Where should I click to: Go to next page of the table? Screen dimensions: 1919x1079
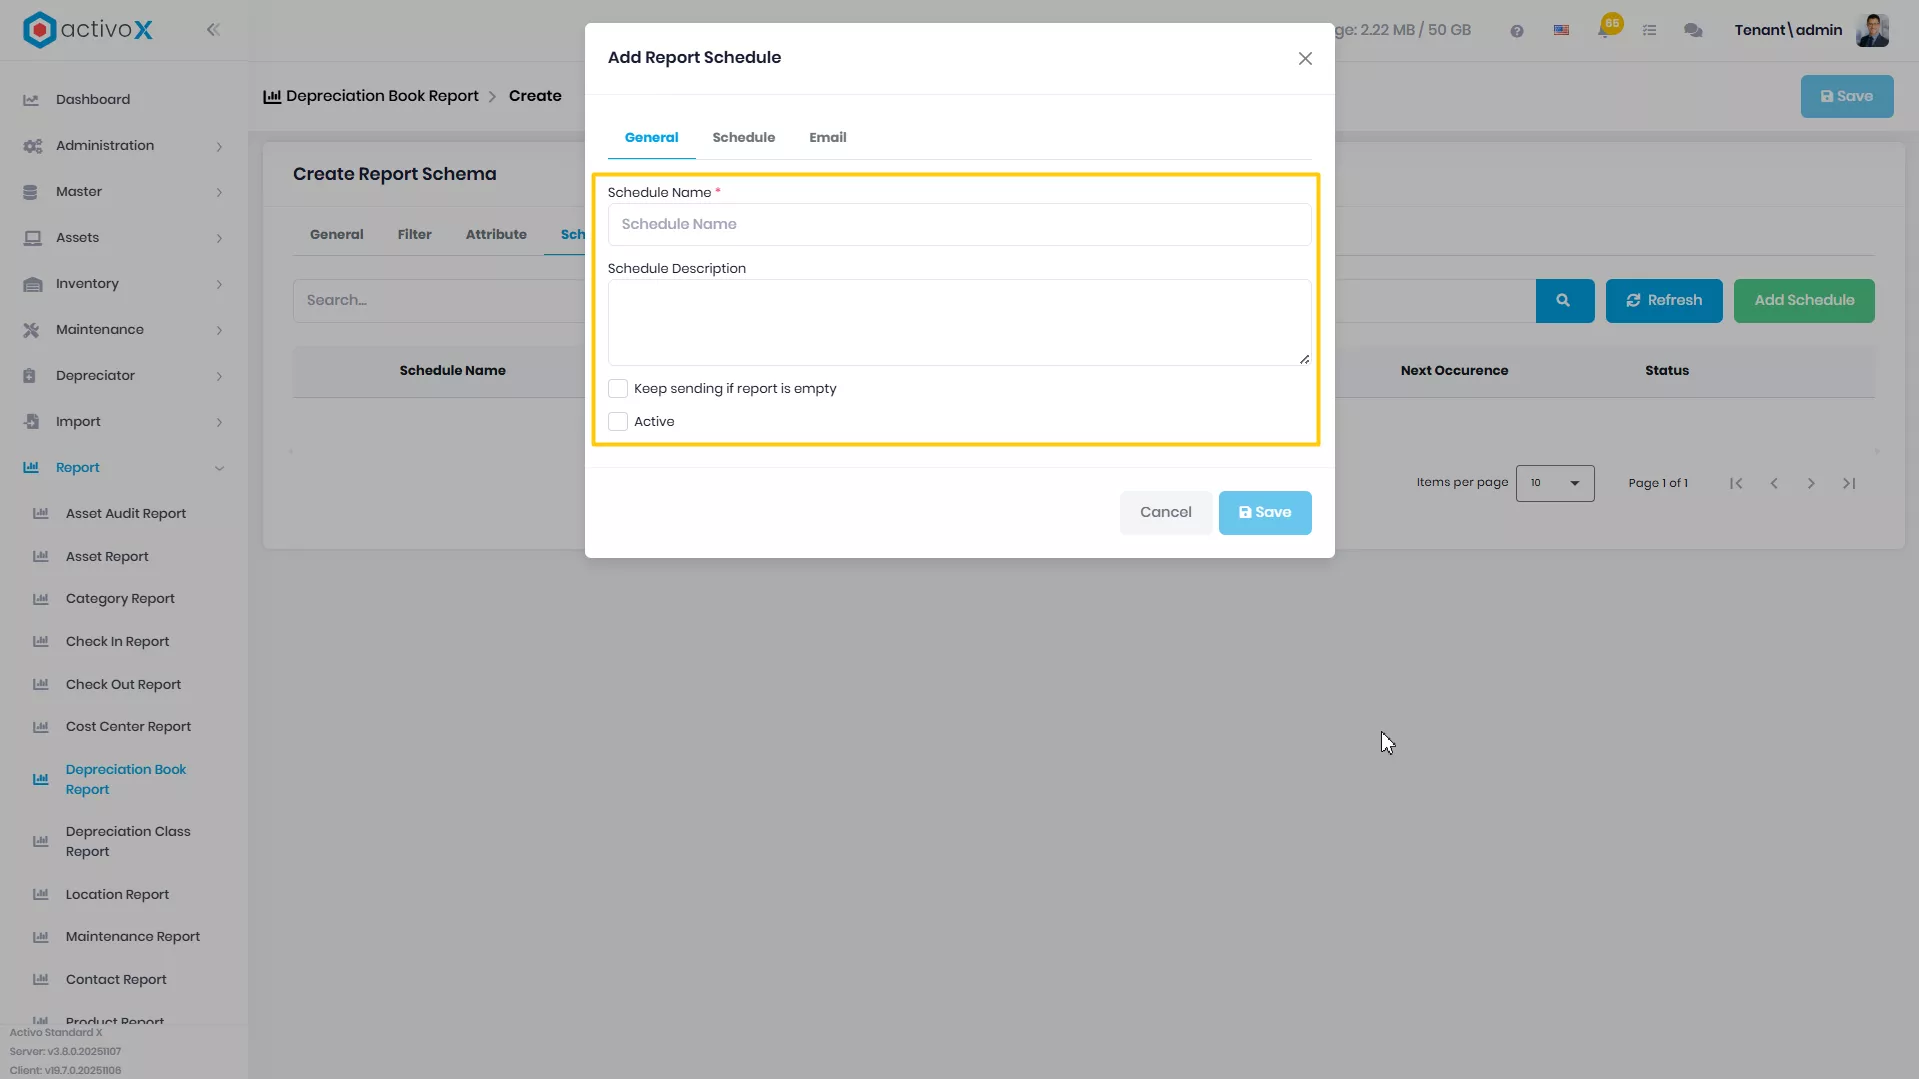(1811, 484)
